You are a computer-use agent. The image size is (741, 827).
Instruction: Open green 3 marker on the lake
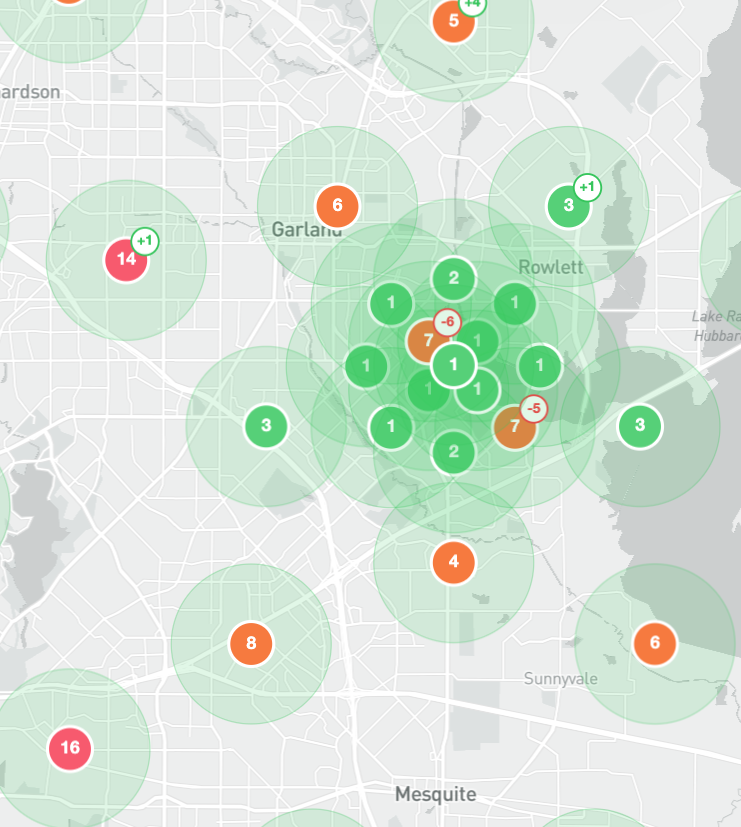click(640, 426)
